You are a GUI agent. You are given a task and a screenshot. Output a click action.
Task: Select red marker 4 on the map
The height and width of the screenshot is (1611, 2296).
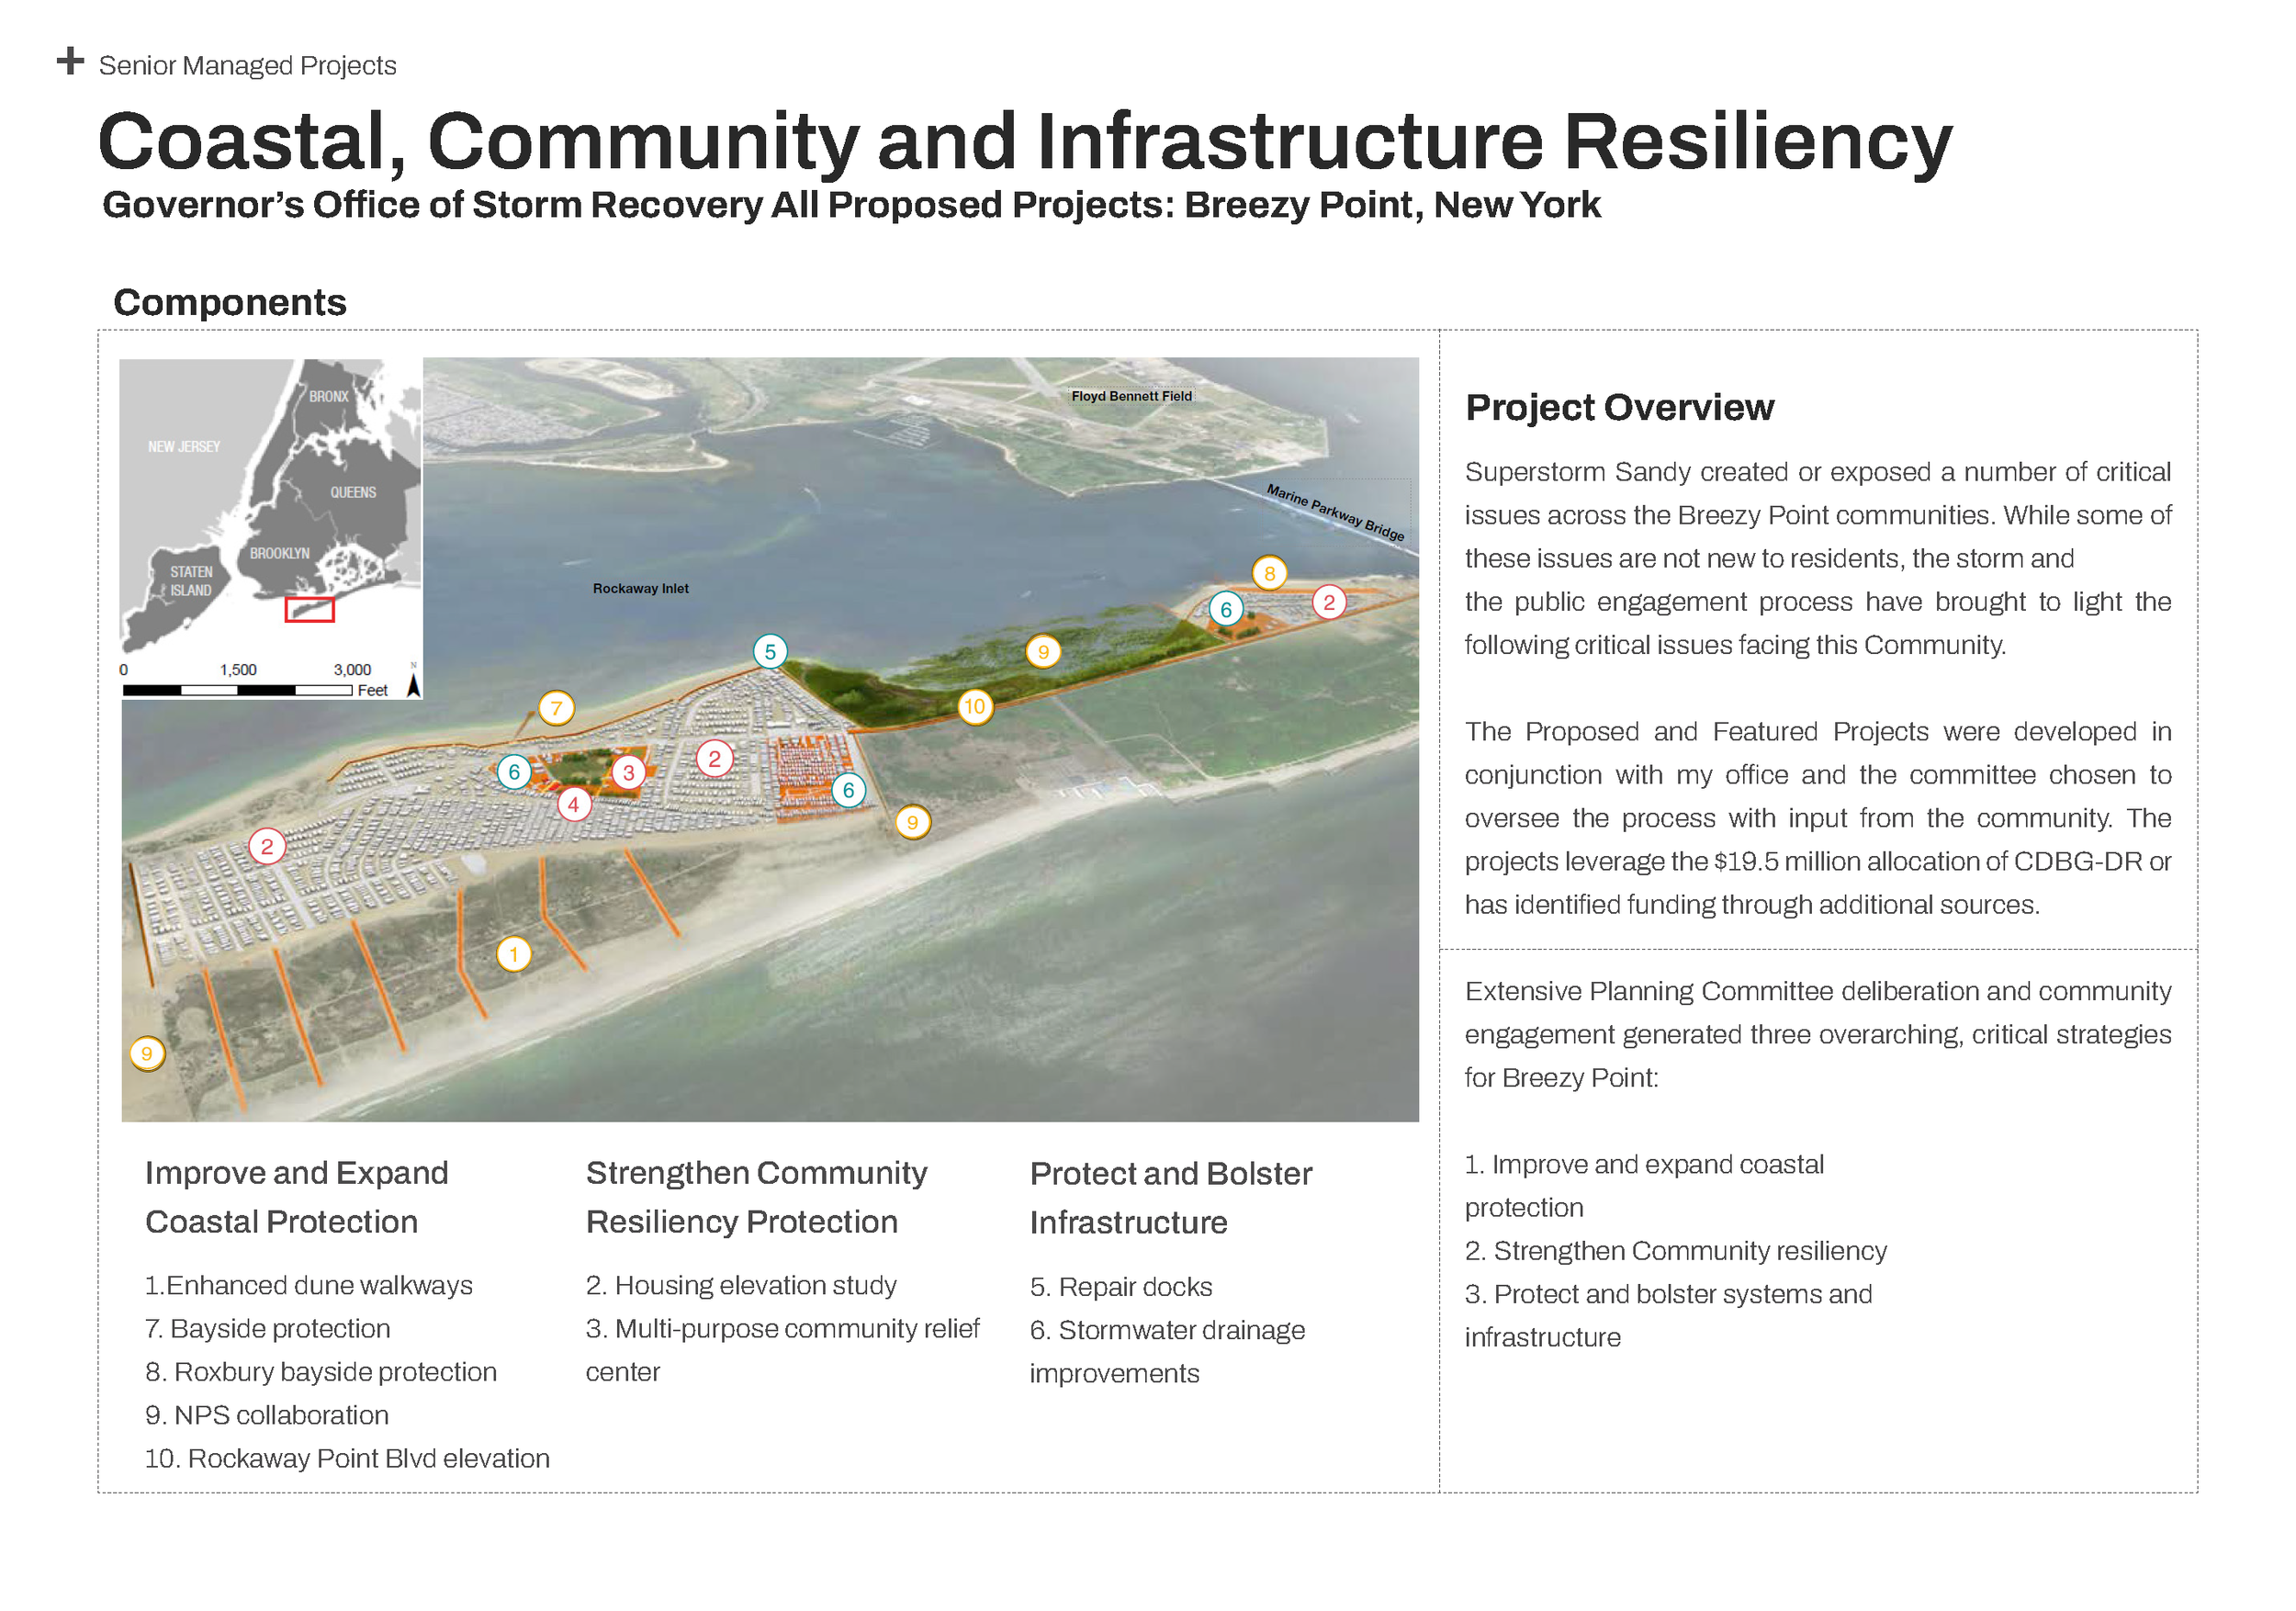click(x=573, y=804)
